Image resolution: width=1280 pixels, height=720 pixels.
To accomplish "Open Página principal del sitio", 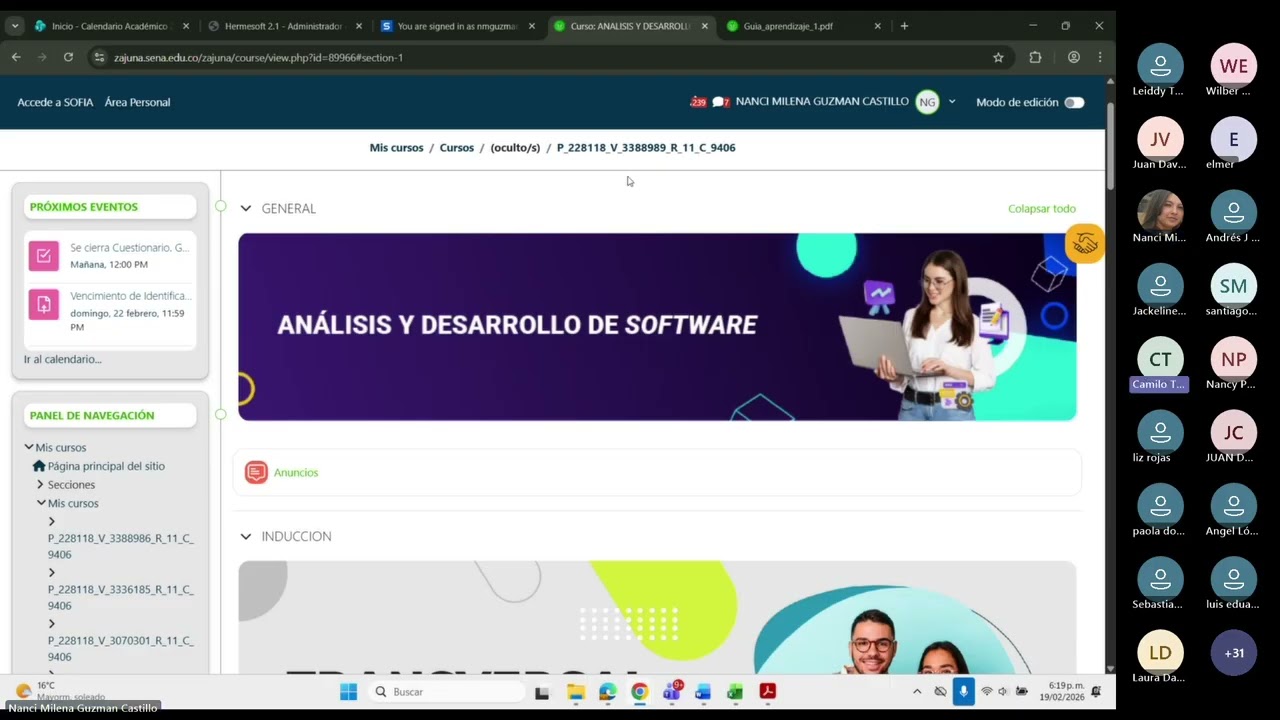I will pos(106,466).
